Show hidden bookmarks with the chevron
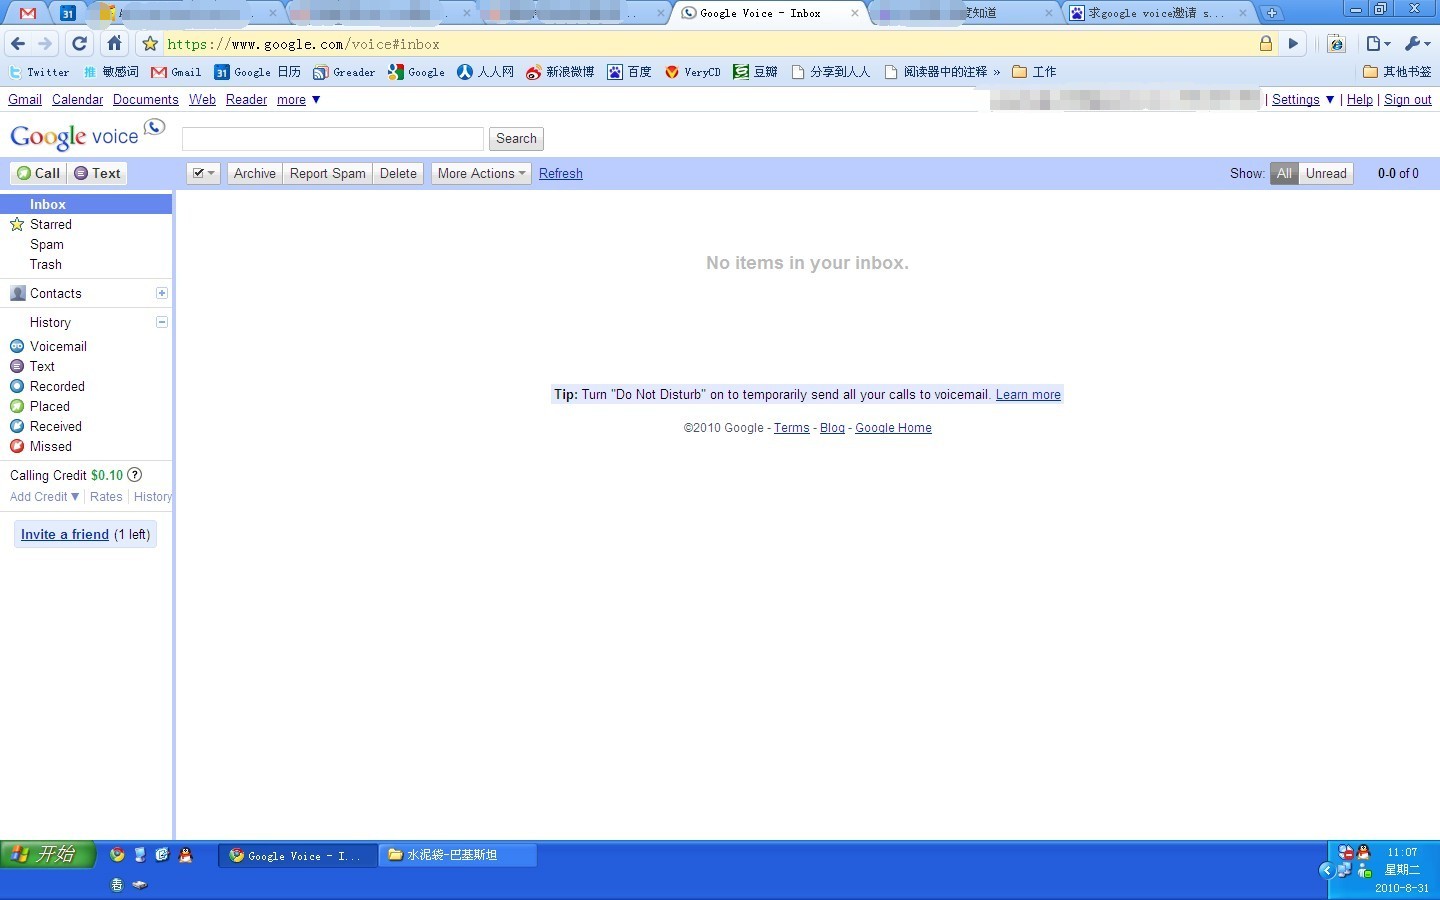Image resolution: width=1440 pixels, height=900 pixels. [997, 72]
